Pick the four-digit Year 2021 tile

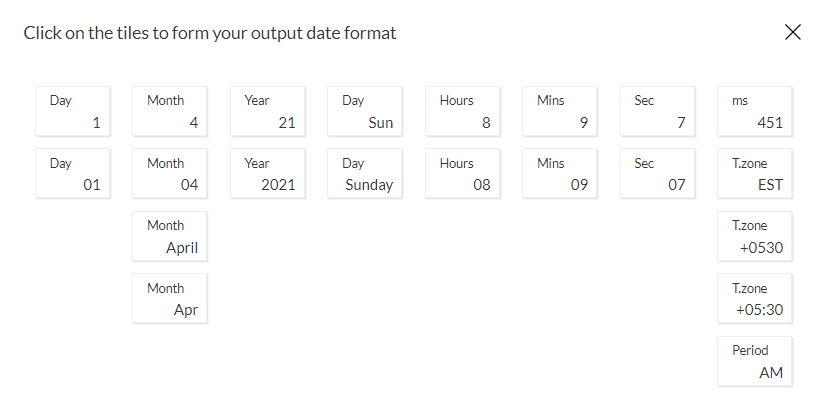[267, 173]
